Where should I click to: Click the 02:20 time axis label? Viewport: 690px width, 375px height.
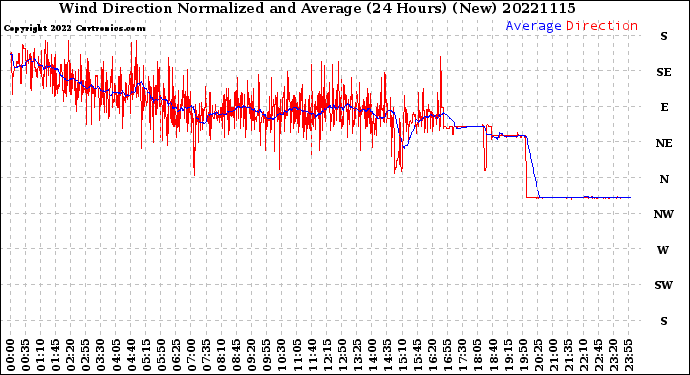point(71,355)
